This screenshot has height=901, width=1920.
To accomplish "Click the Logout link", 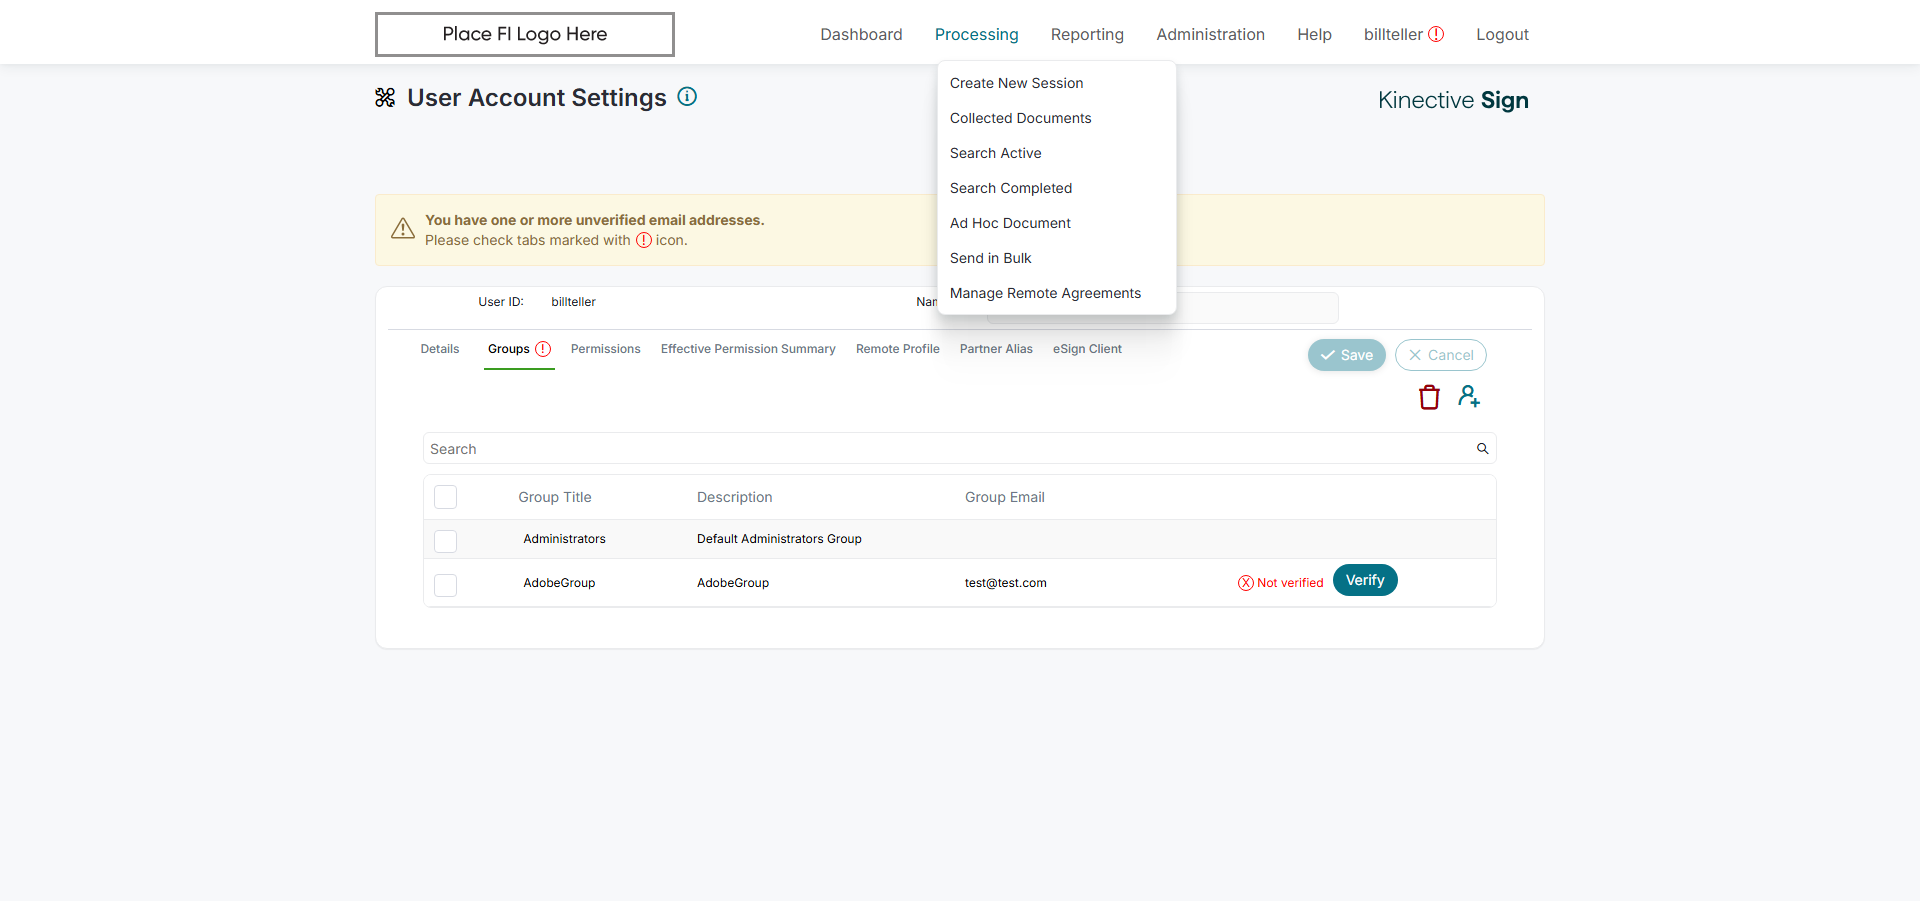I will [1502, 34].
